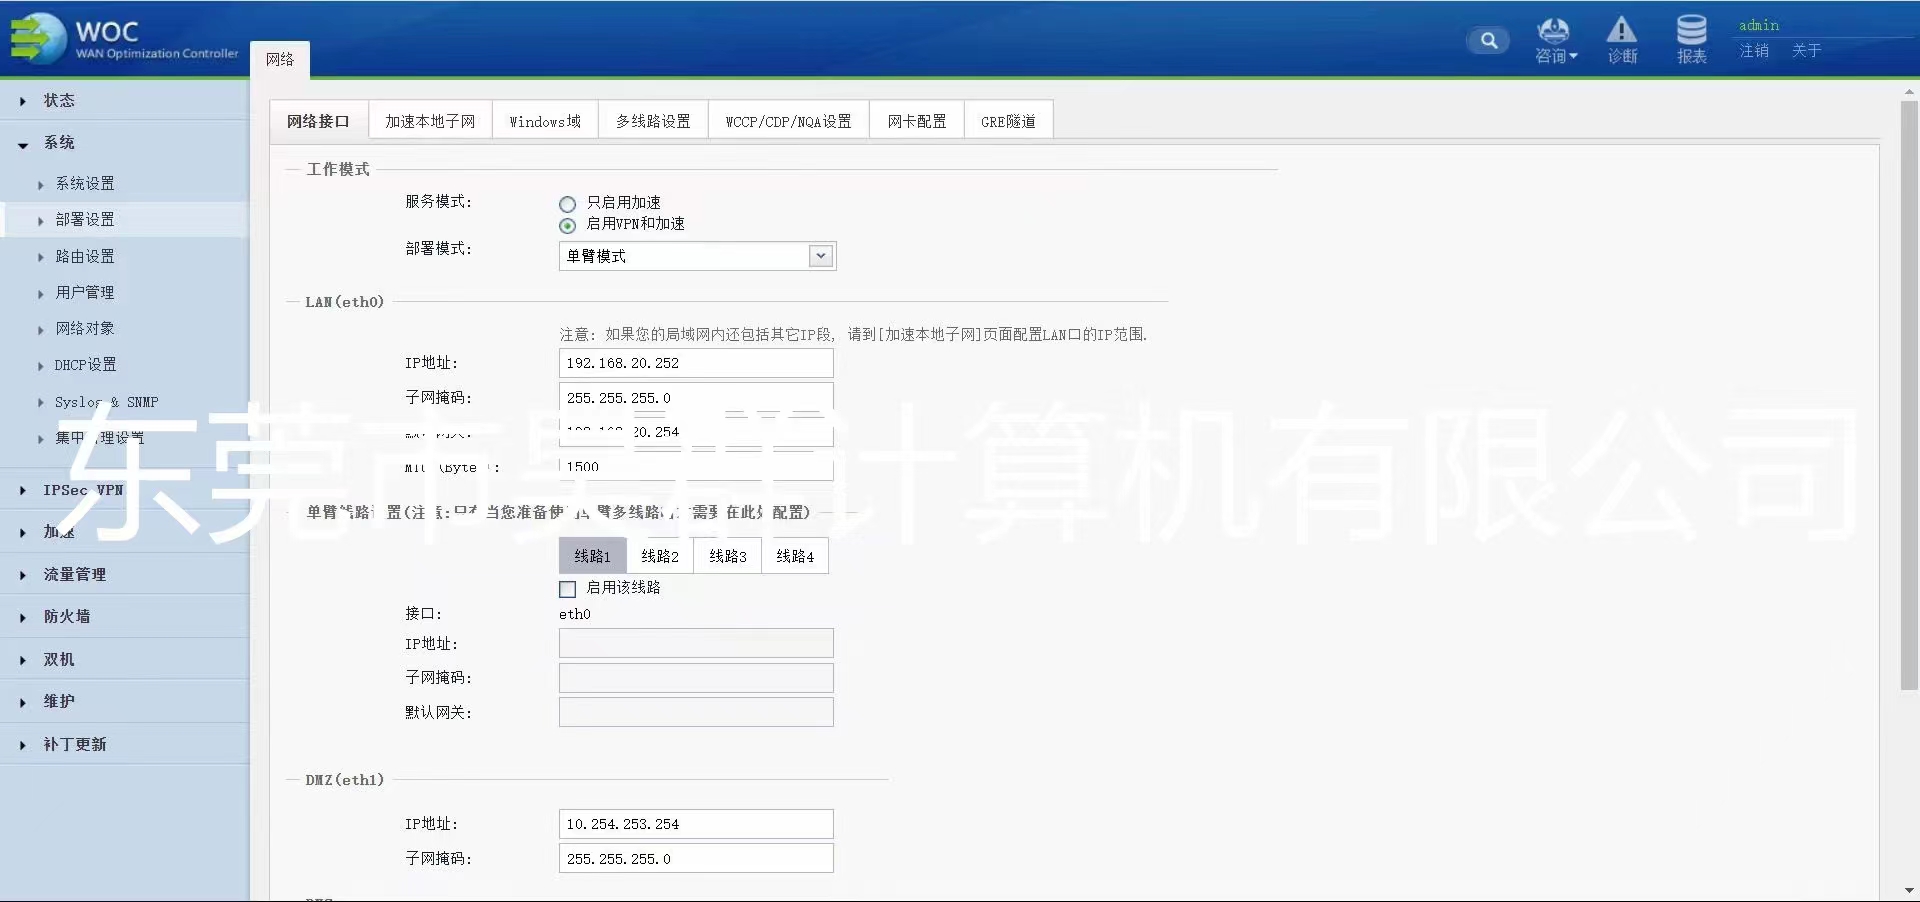
Task: Open the 部署模式 dropdown list
Action: (820, 256)
